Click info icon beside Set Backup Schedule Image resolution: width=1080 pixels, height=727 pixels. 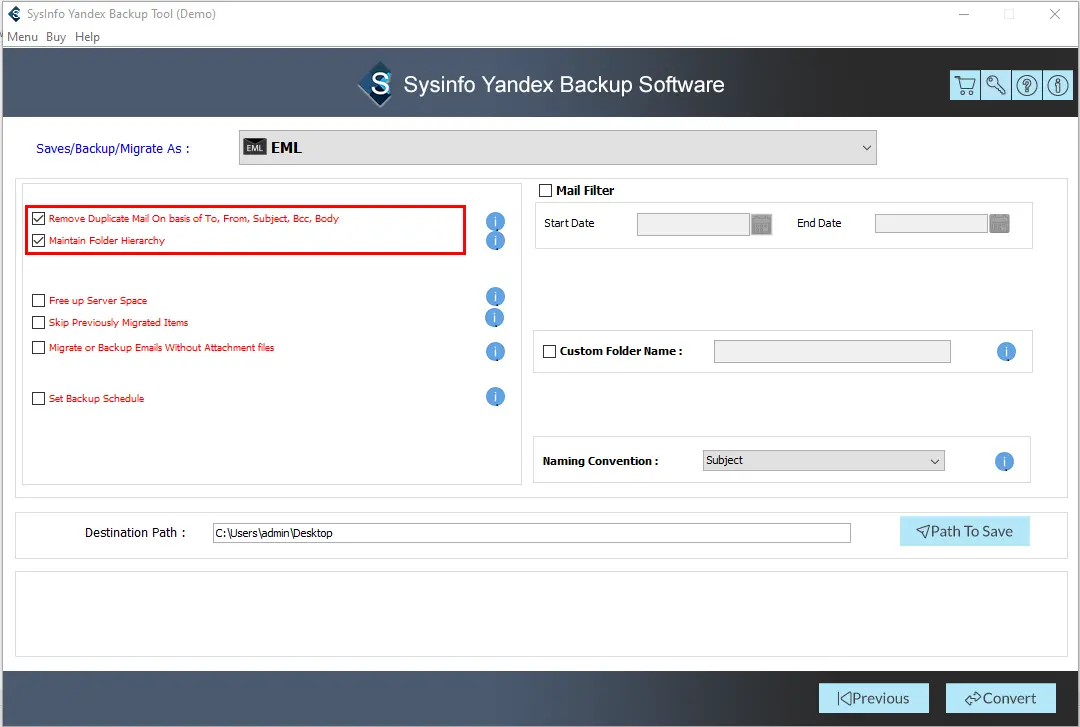point(495,397)
